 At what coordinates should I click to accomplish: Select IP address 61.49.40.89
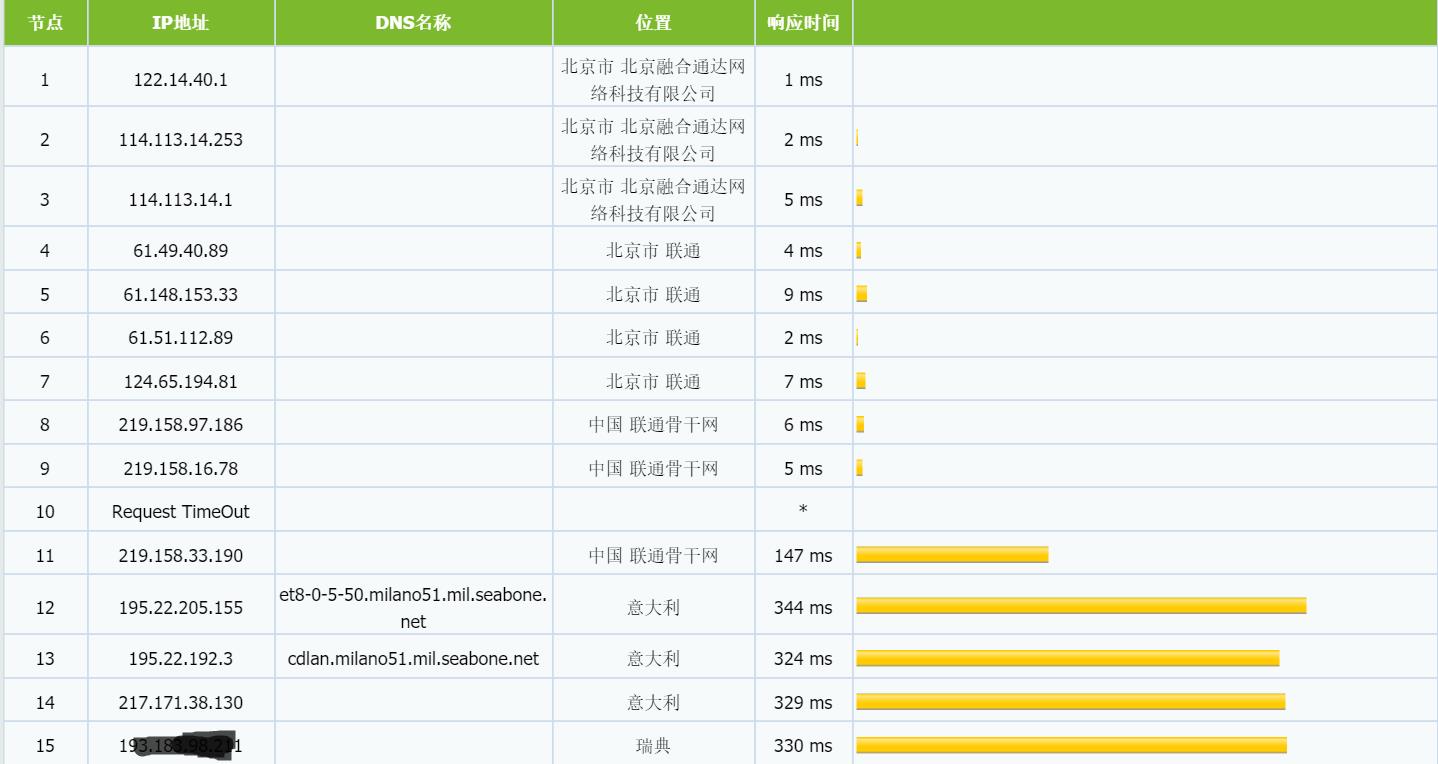coord(181,251)
